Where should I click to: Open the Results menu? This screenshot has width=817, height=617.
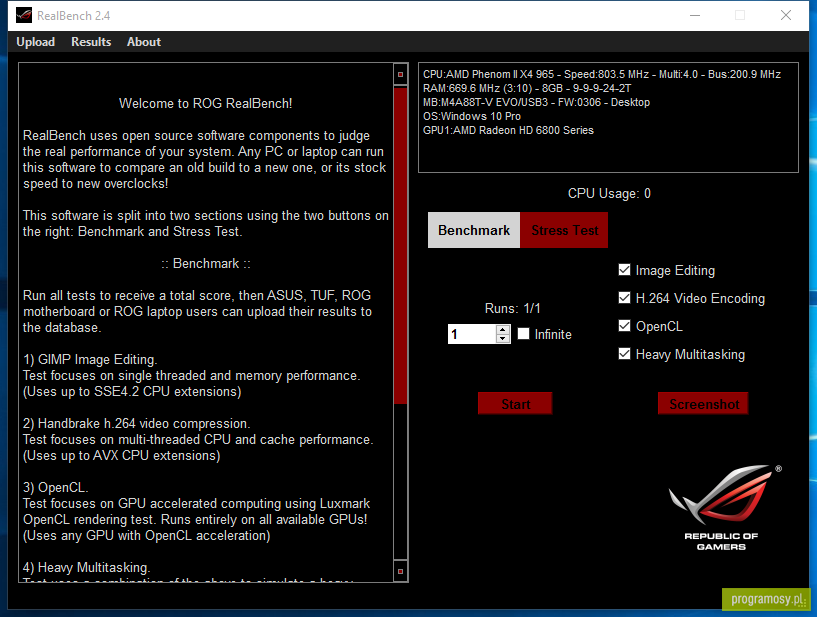pyautogui.click(x=91, y=42)
